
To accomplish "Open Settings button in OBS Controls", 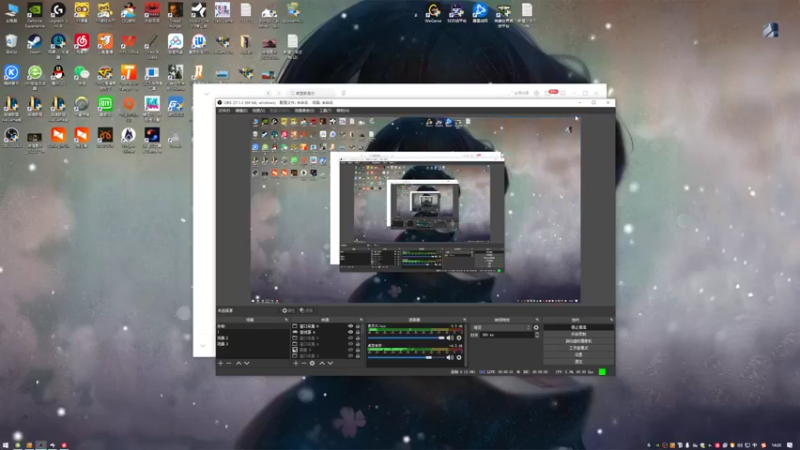I will pyautogui.click(x=579, y=355).
